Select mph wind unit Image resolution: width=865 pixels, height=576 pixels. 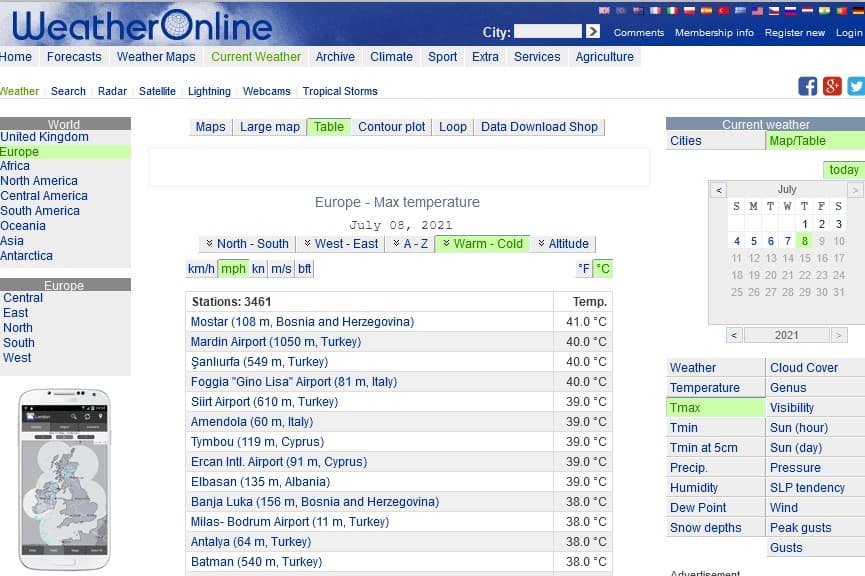click(233, 269)
